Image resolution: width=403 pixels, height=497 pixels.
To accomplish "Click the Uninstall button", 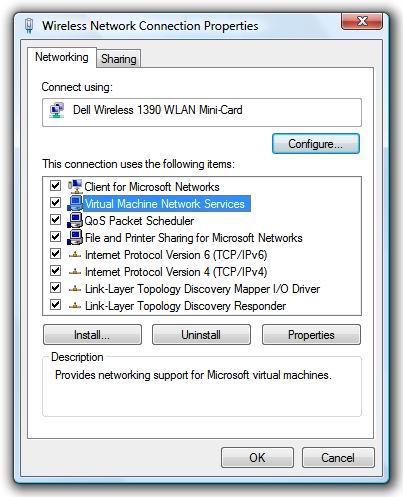I will point(201,335).
